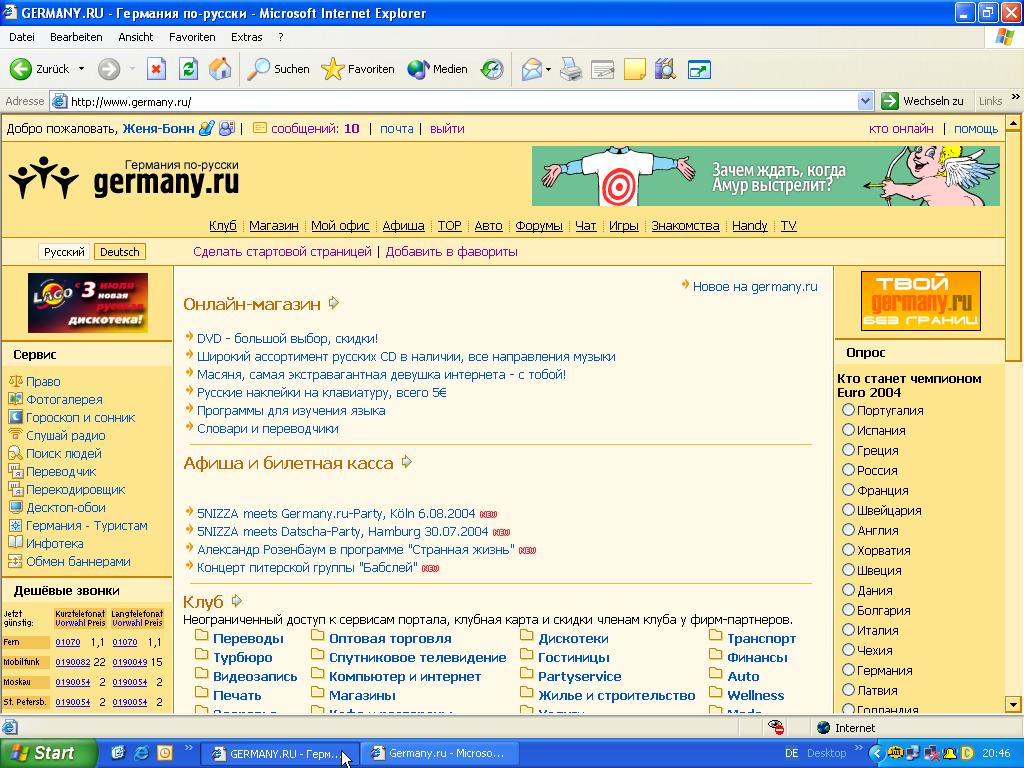Image resolution: width=1024 pixels, height=768 pixels.
Task: Open Outlook from the quick launch bar
Action: tap(165, 753)
